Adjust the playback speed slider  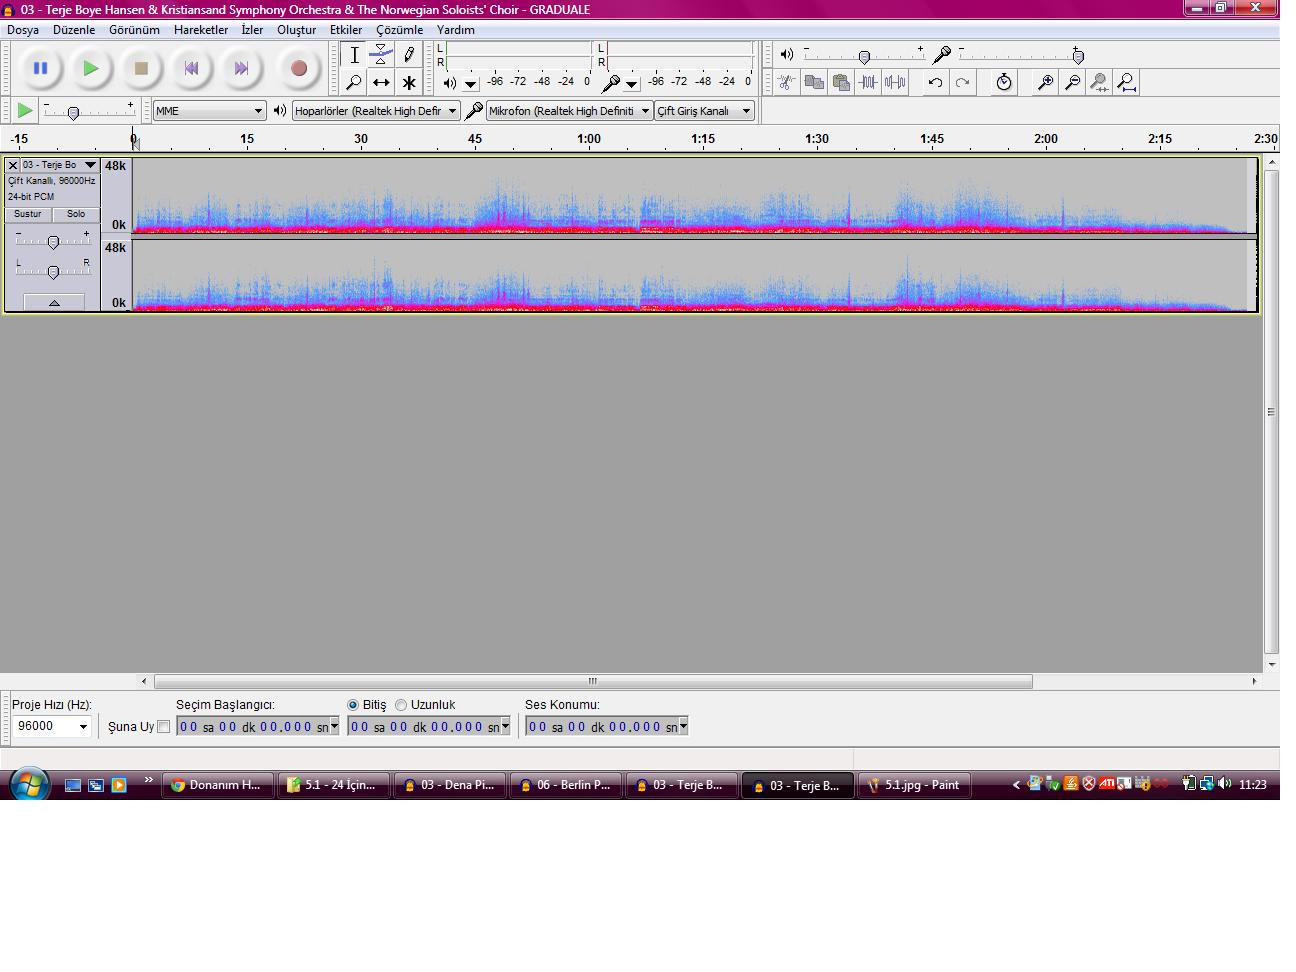[x=73, y=112]
